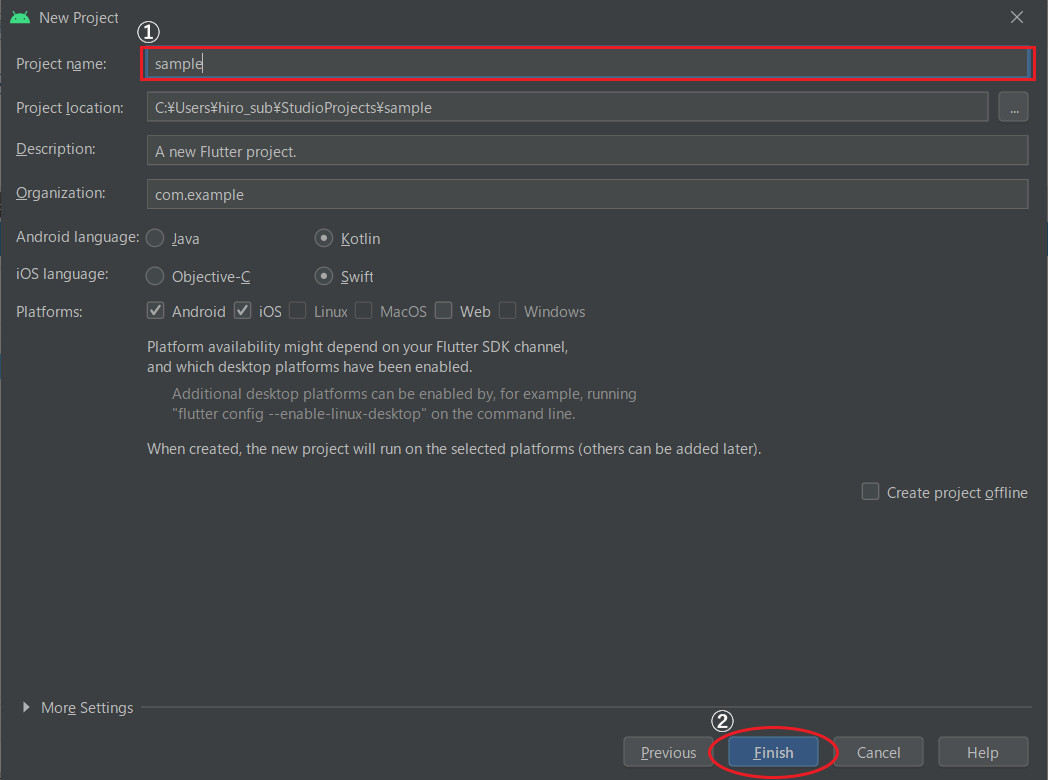Image resolution: width=1048 pixels, height=780 pixels.
Task: Toggle the iOS platform checkbox
Action: tap(243, 311)
